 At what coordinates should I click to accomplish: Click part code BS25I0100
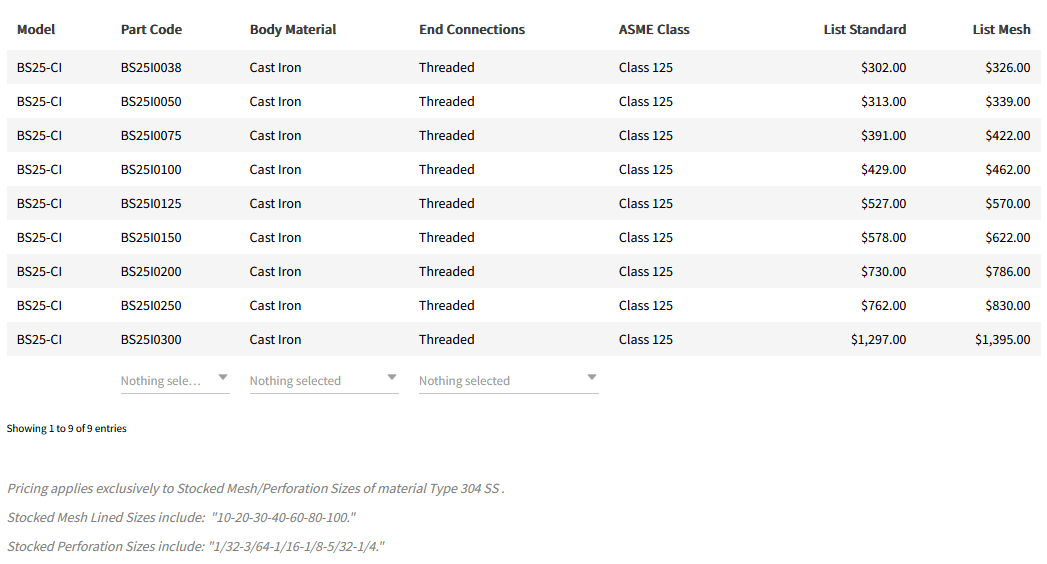tap(151, 170)
